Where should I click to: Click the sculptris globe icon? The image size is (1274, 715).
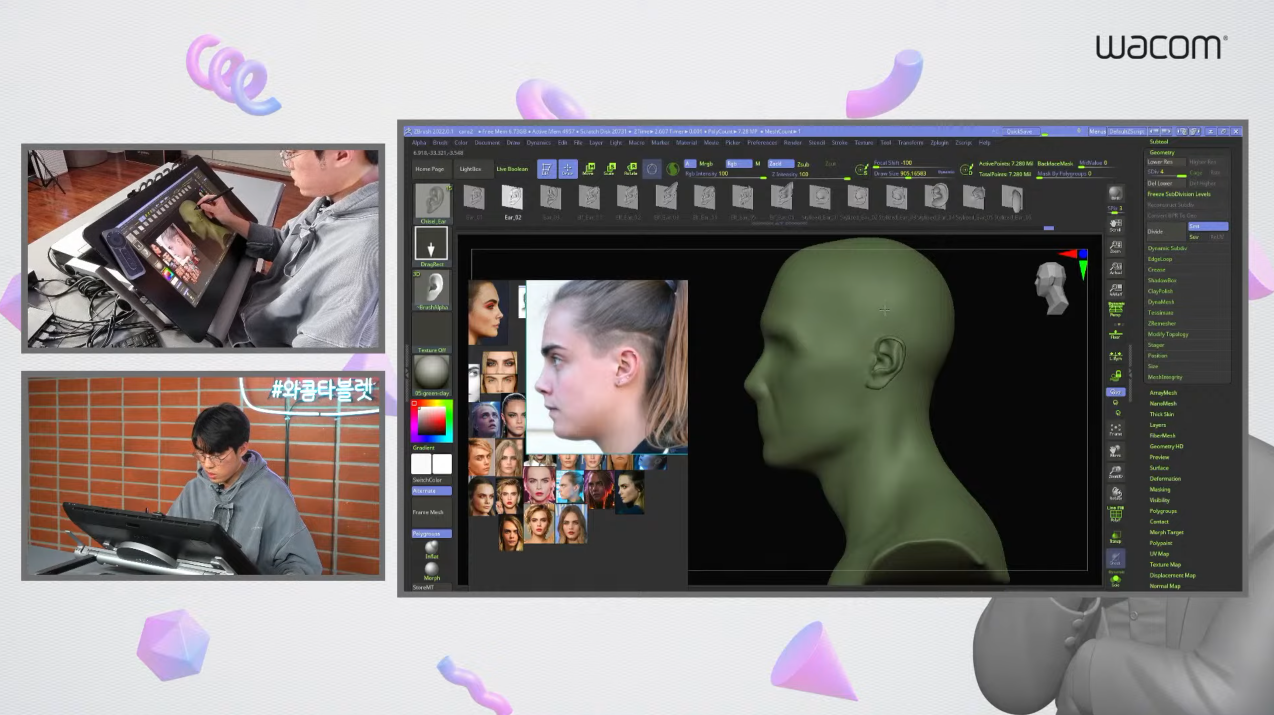[x=673, y=169]
